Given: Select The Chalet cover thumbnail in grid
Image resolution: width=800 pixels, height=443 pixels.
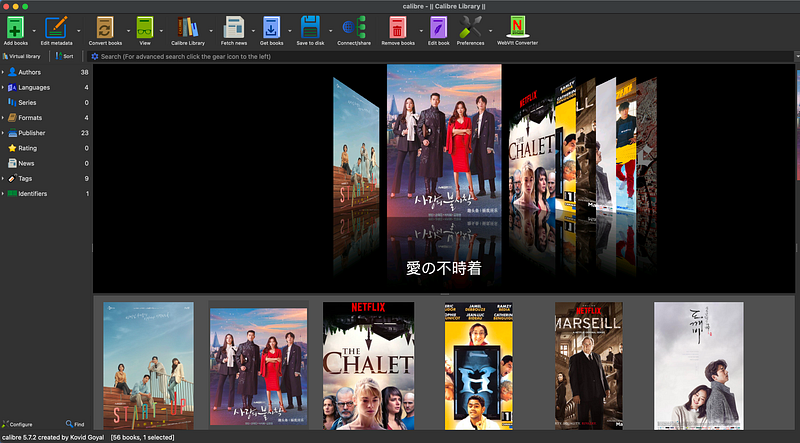Looking at the screenshot, I should (368, 365).
